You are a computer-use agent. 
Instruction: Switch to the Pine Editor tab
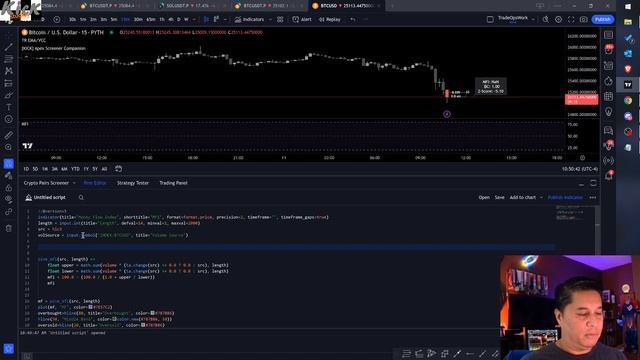[x=95, y=183]
